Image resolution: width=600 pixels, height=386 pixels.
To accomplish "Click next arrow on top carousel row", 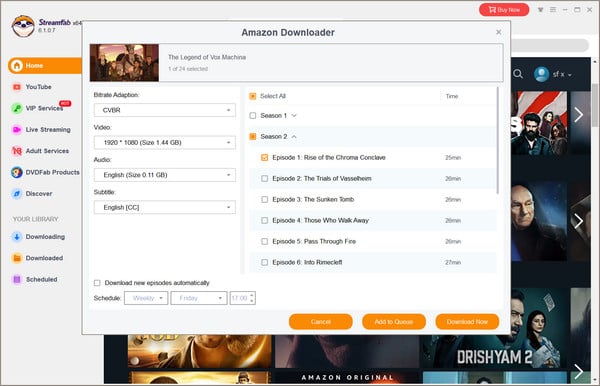I will [579, 115].
